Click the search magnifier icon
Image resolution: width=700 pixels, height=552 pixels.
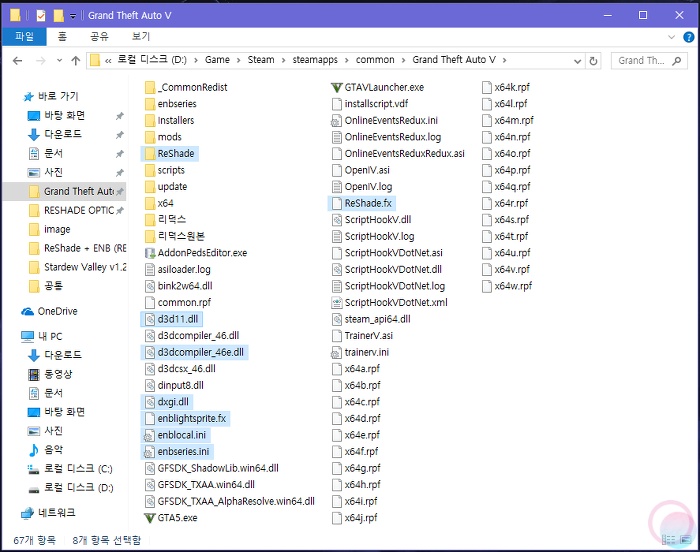677,60
